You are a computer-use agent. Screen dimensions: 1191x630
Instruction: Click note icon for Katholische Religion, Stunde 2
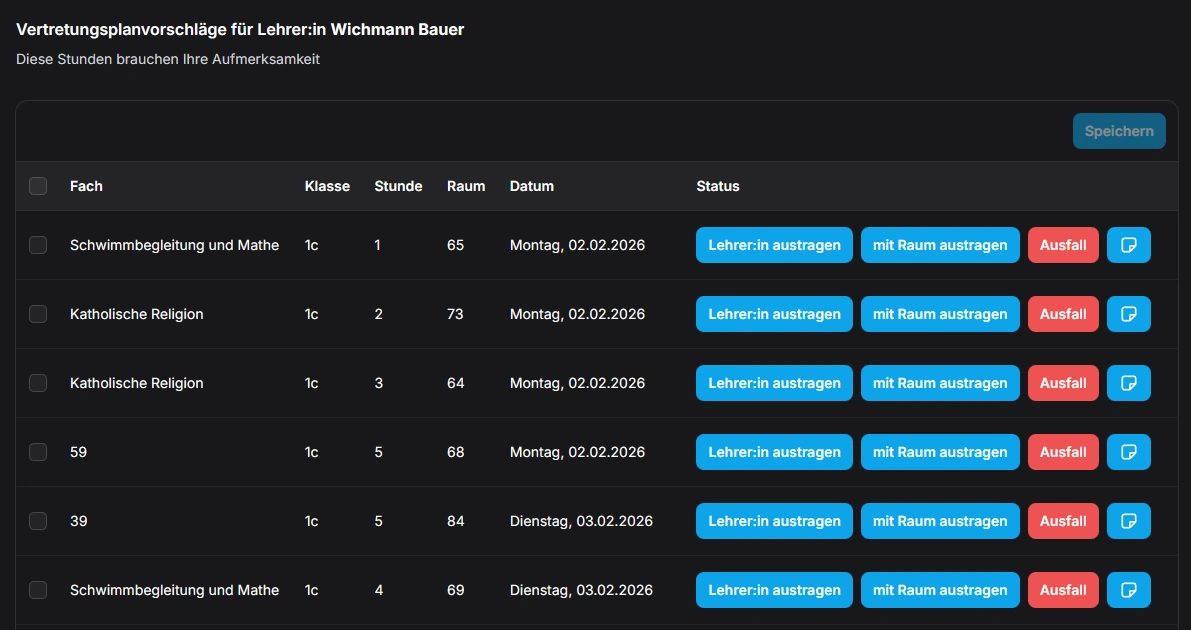tap(1128, 314)
